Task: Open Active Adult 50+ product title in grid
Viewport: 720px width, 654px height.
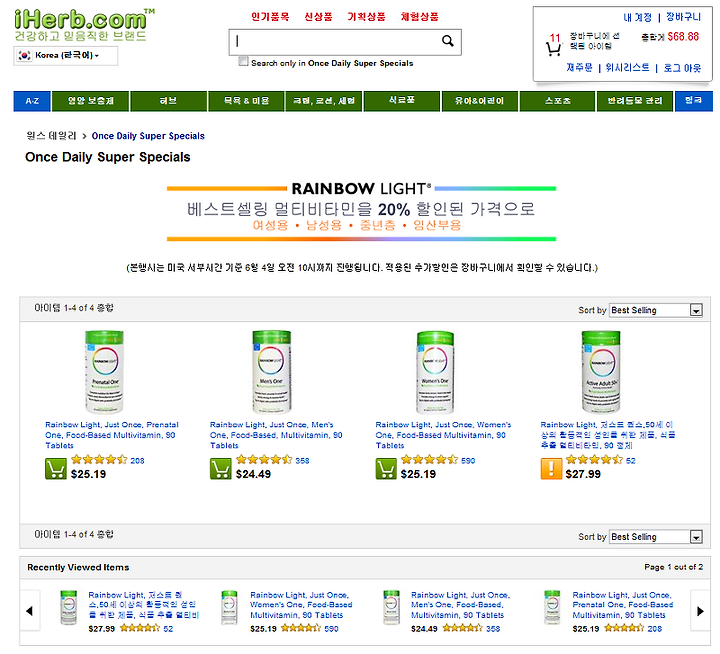Action: 608,435
